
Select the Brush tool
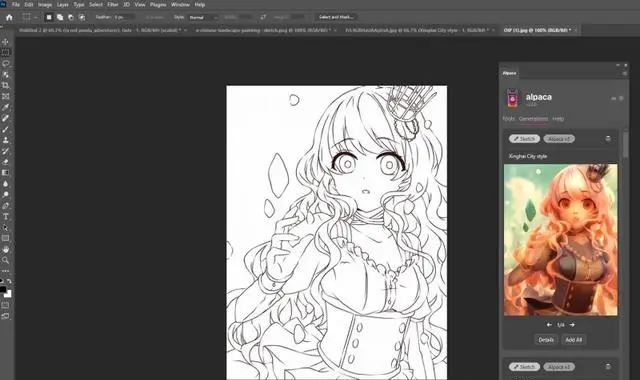5,129
